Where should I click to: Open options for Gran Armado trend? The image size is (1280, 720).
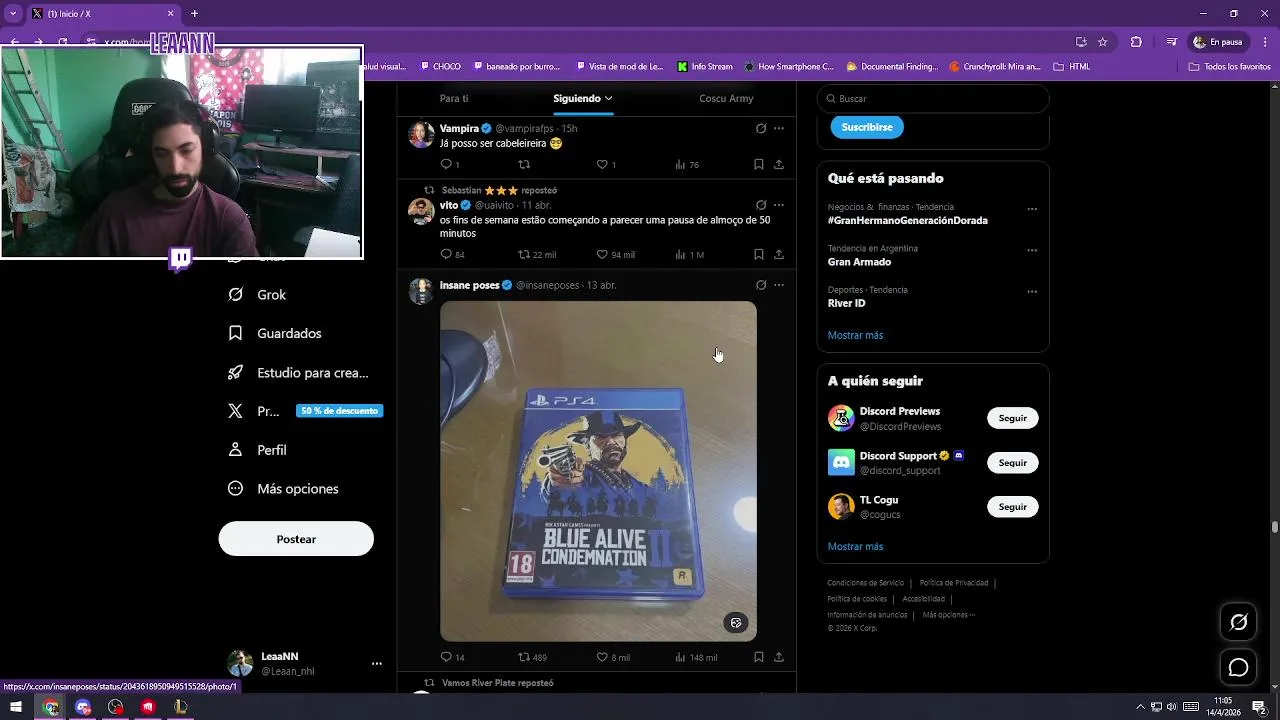pos(1032,250)
